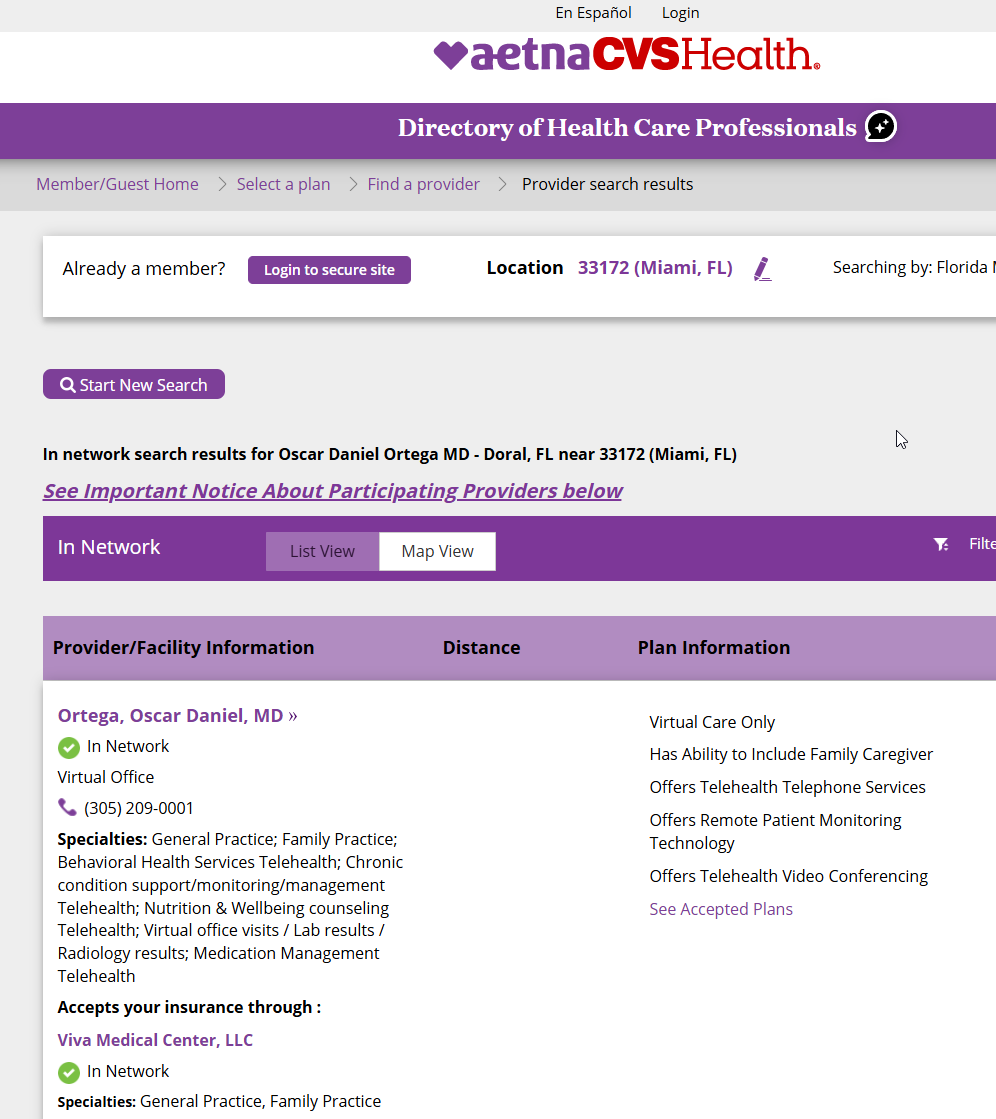This screenshot has height=1119, width=996.
Task: Click the phone icon beside (305) 209-0001
Action: click(x=67, y=807)
